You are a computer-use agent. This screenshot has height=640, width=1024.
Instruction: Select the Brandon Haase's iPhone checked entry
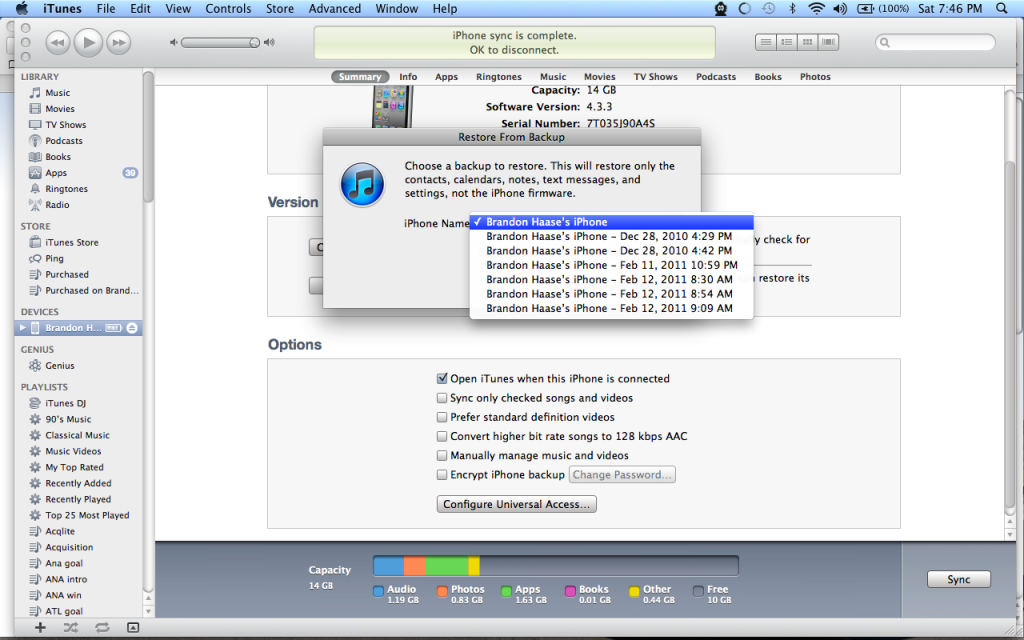tap(611, 222)
